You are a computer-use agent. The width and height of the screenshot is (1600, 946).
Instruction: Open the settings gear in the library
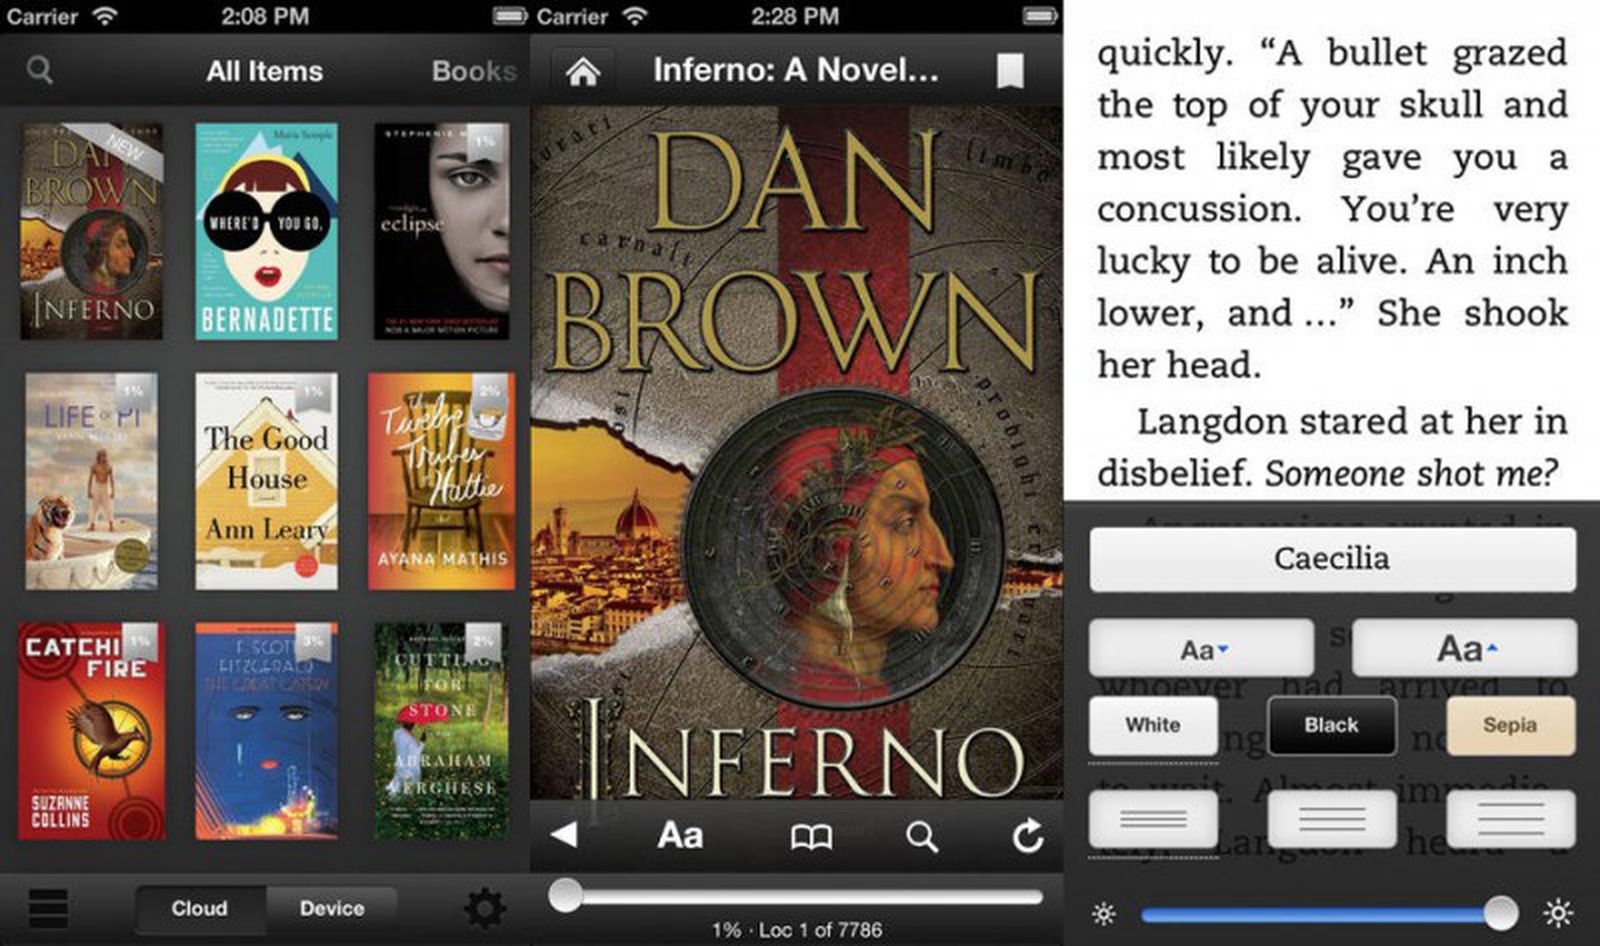(x=484, y=905)
